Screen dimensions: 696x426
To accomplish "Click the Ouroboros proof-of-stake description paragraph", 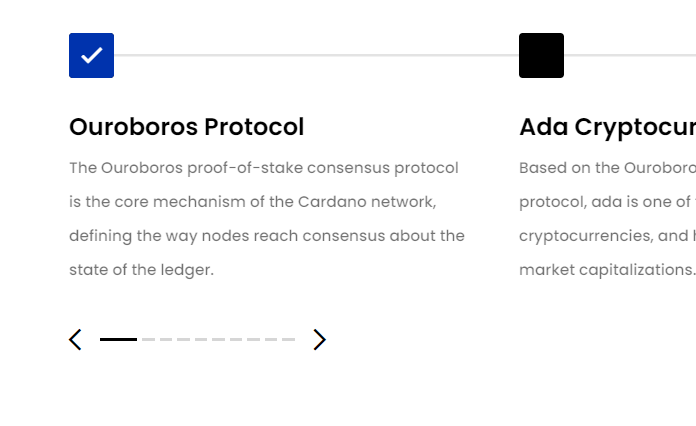I will tap(267, 219).
